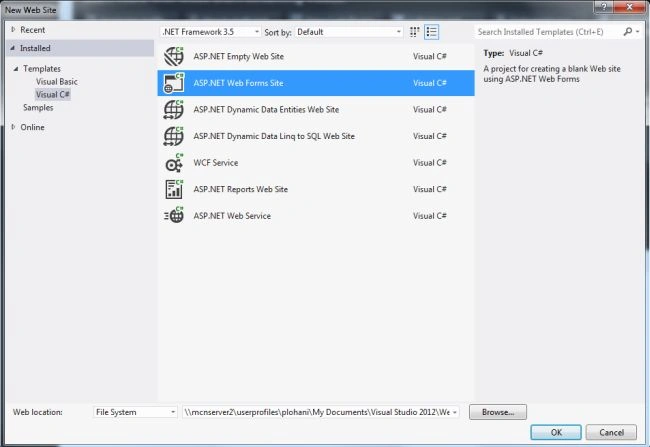Open the search options dropdown arrow
650x447 pixels.
pos(638,32)
